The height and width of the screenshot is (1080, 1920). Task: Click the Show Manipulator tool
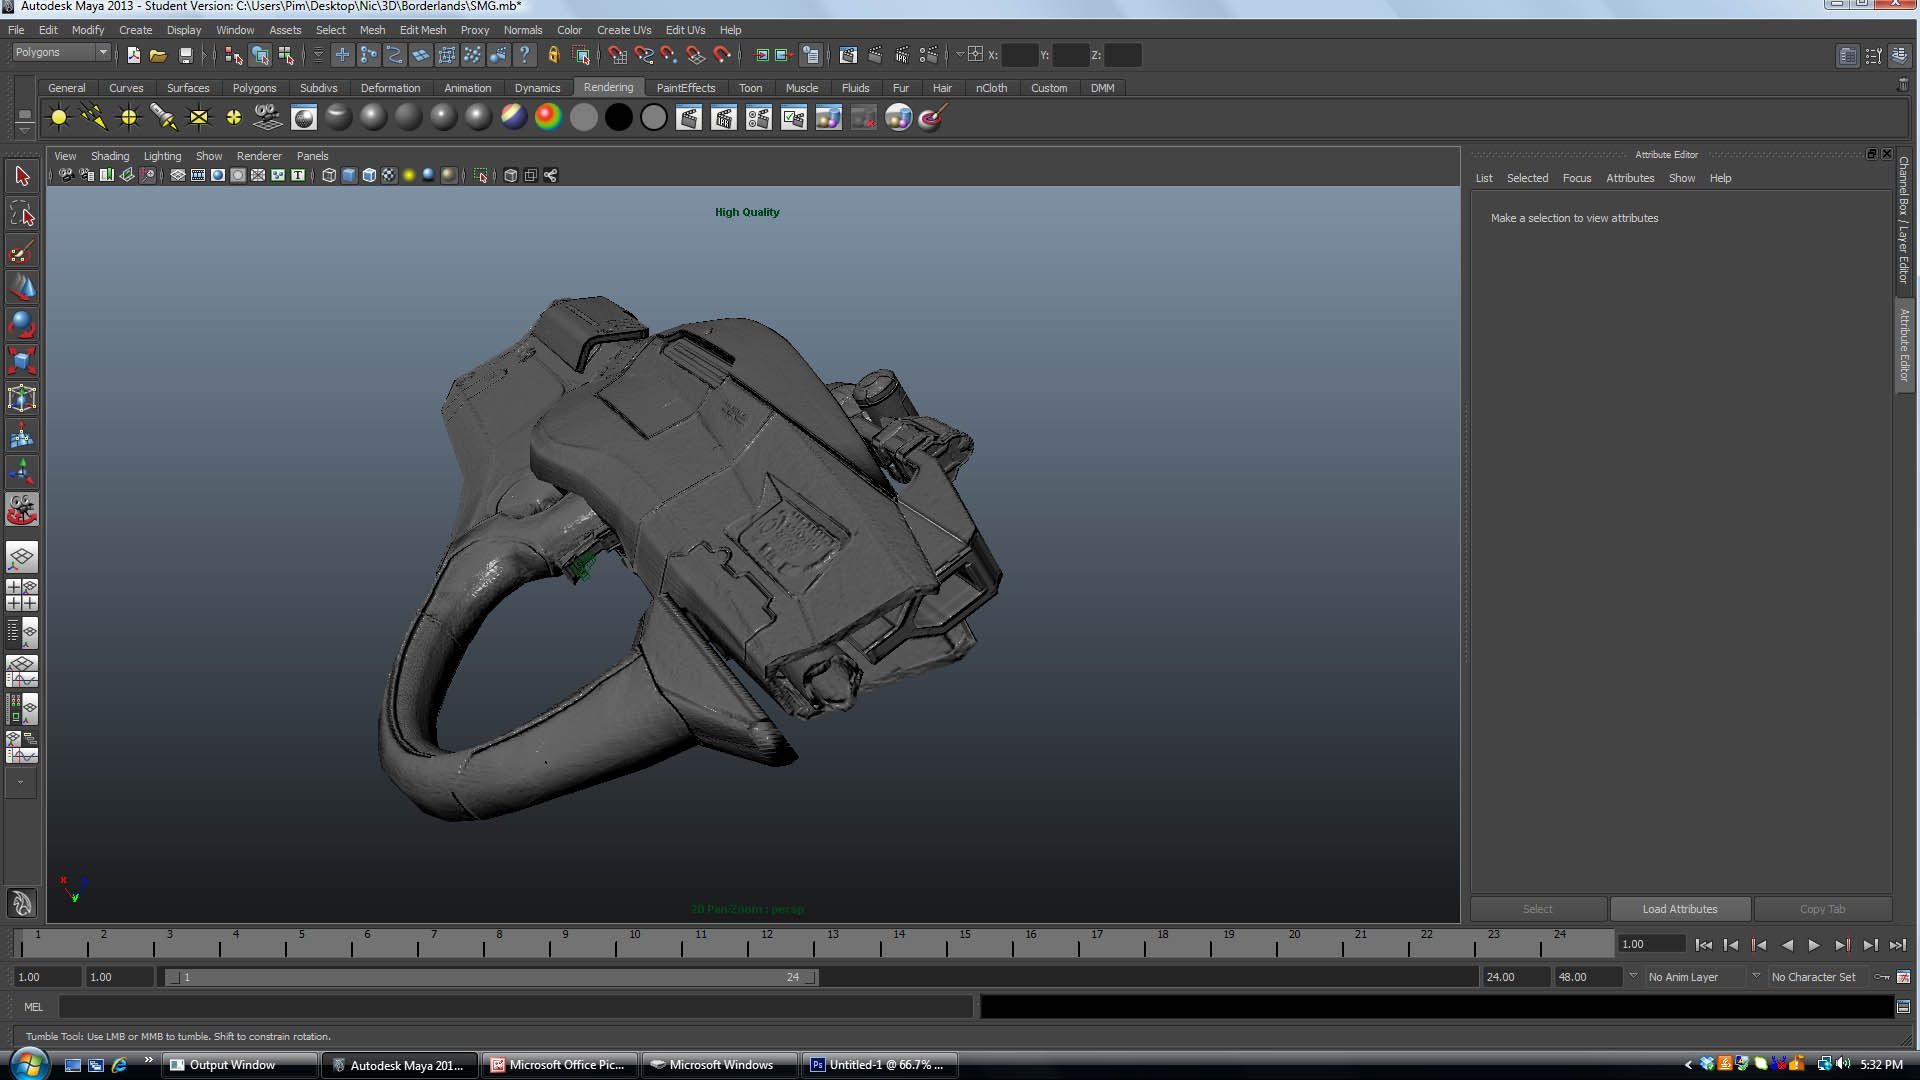tap(22, 472)
